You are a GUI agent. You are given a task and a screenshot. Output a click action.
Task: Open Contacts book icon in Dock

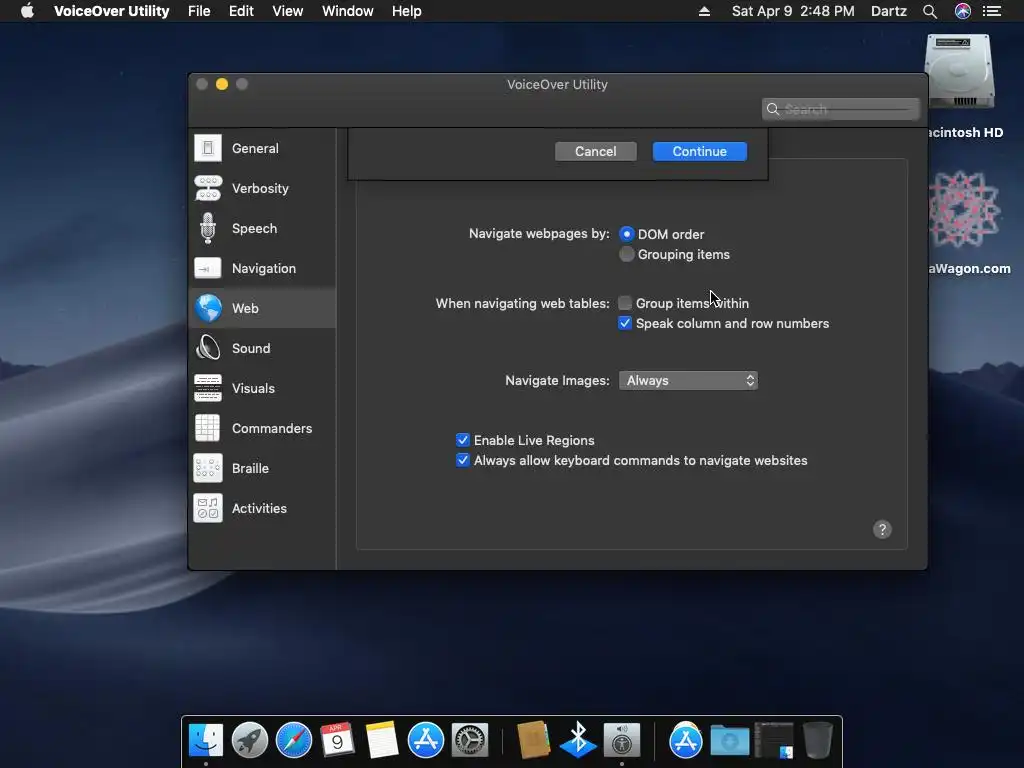533,741
